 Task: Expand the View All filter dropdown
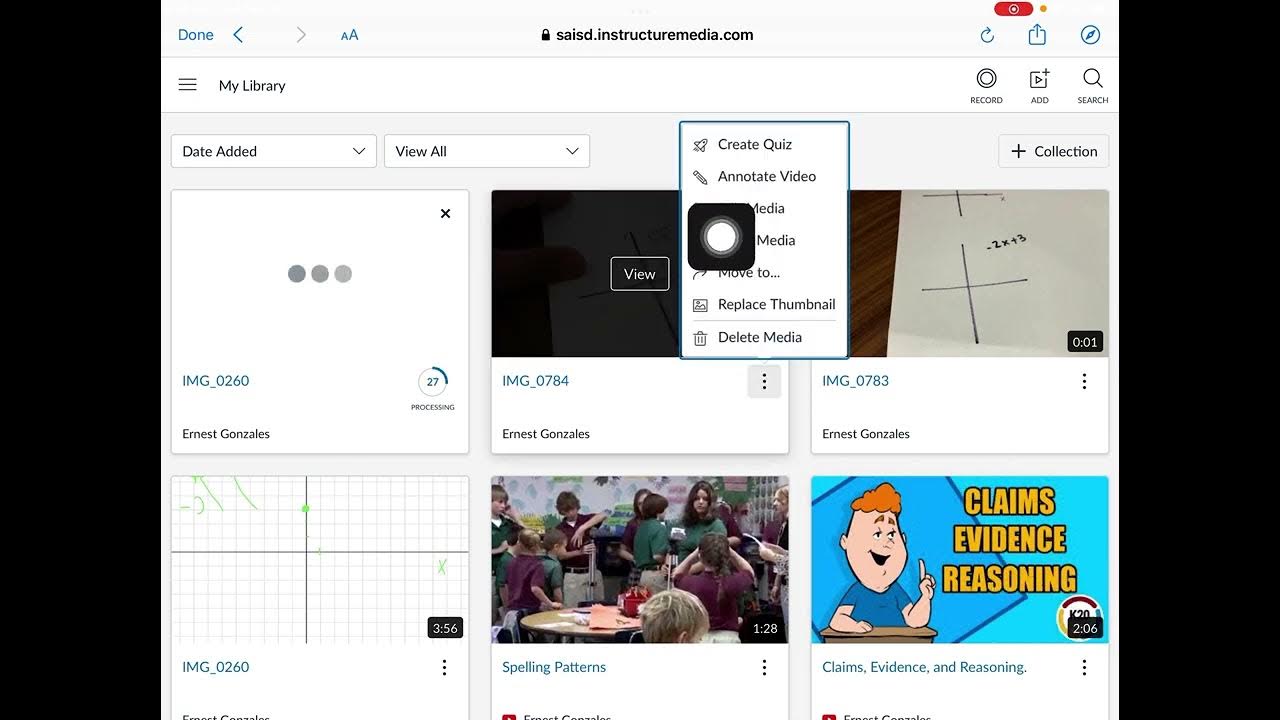click(487, 151)
